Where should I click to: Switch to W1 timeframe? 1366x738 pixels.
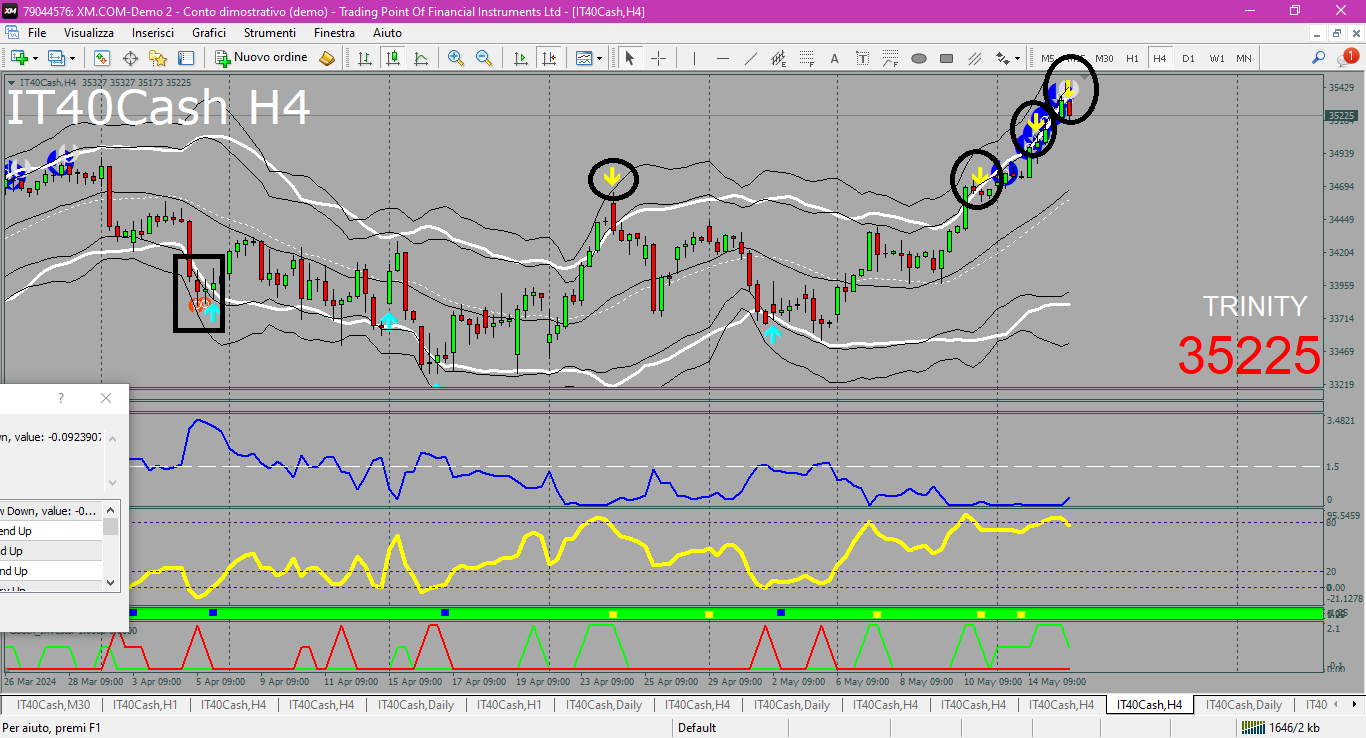[1216, 58]
